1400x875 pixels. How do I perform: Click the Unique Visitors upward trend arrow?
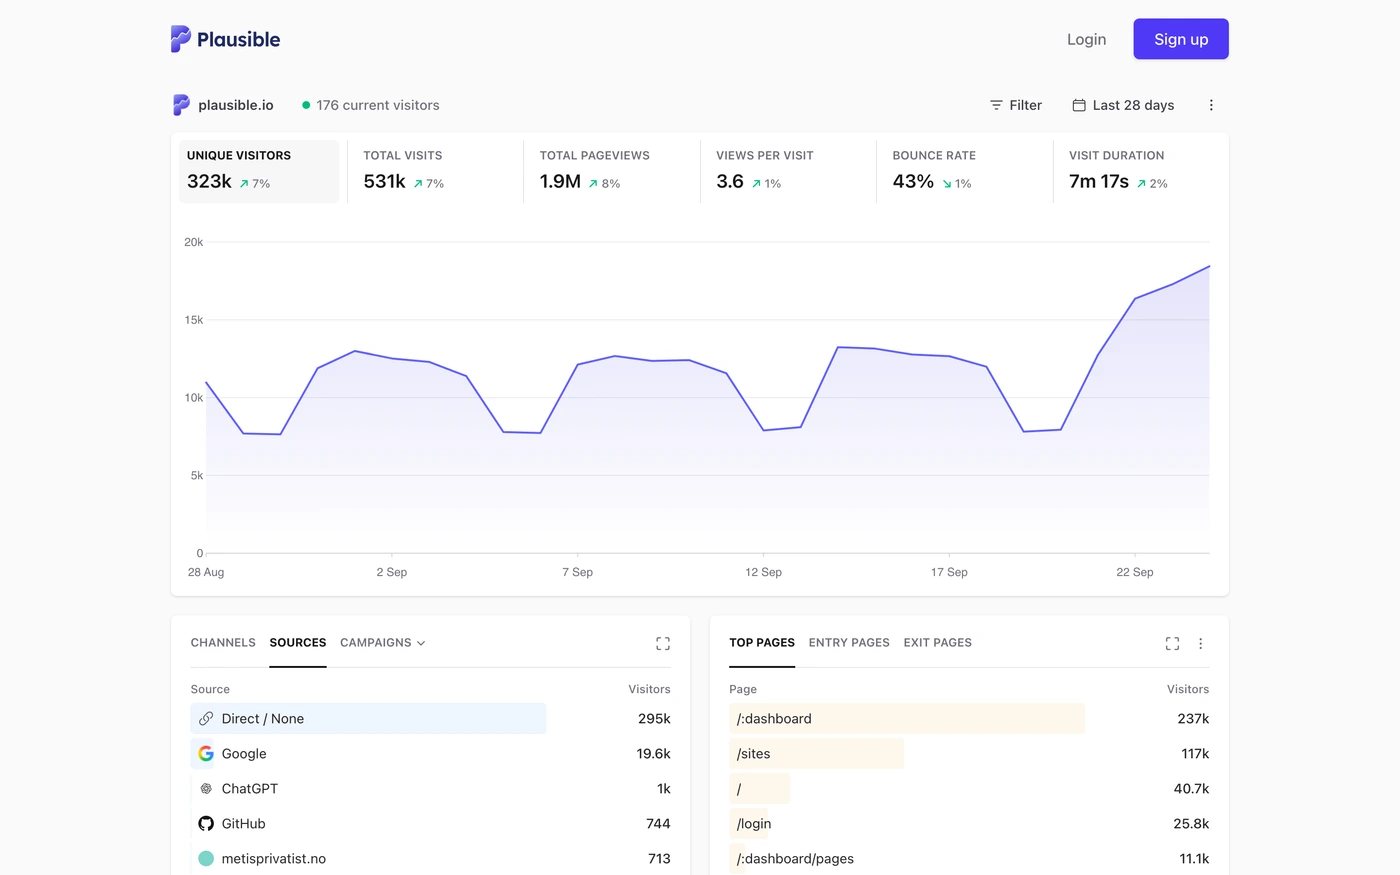(244, 184)
